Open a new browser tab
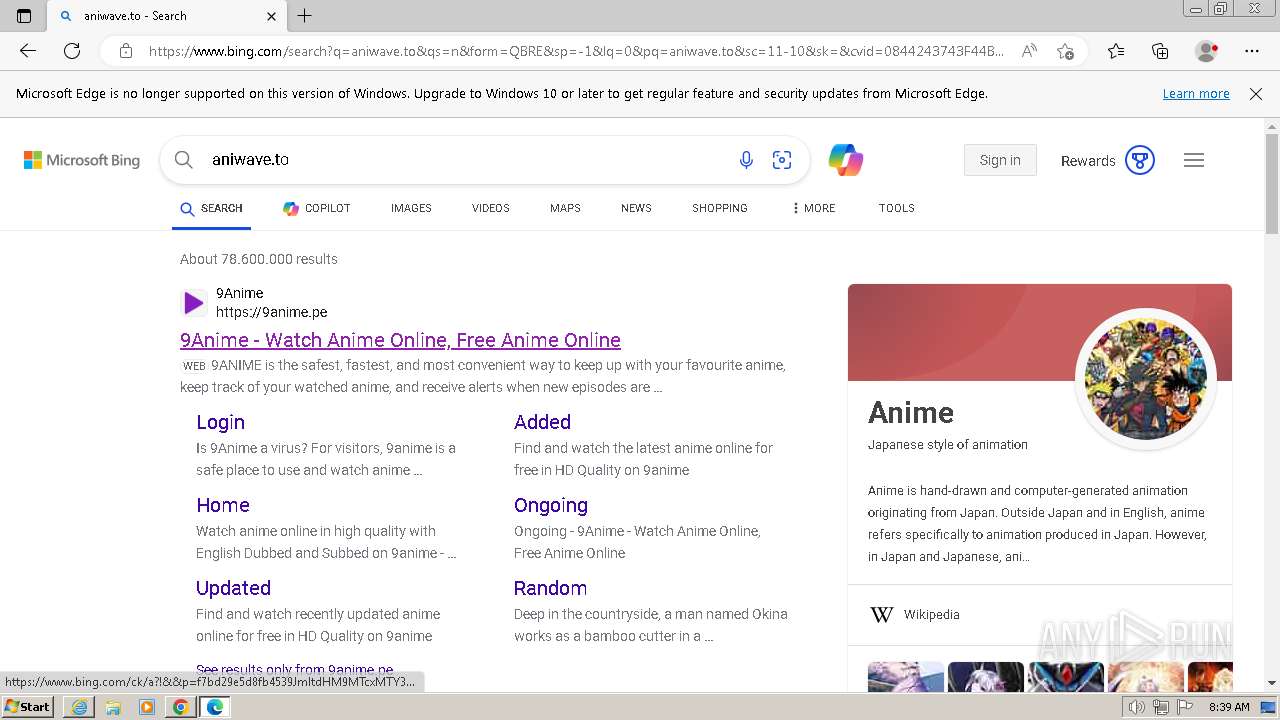Screen dimensions: 1280x720 305,16
